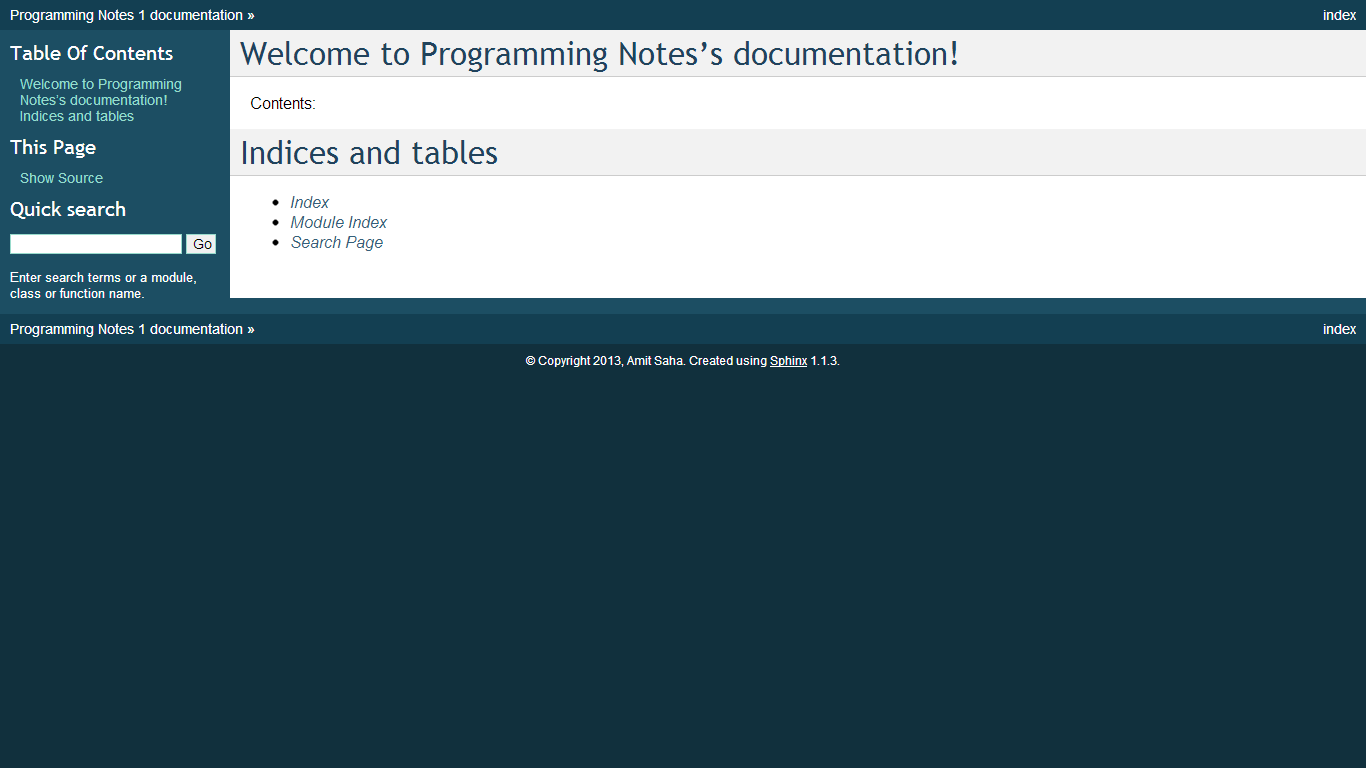The height and width of the screenshot is (768, 1366).
Task: Select the Welcome to Programming Notes heading
Action: pos(600,54)
